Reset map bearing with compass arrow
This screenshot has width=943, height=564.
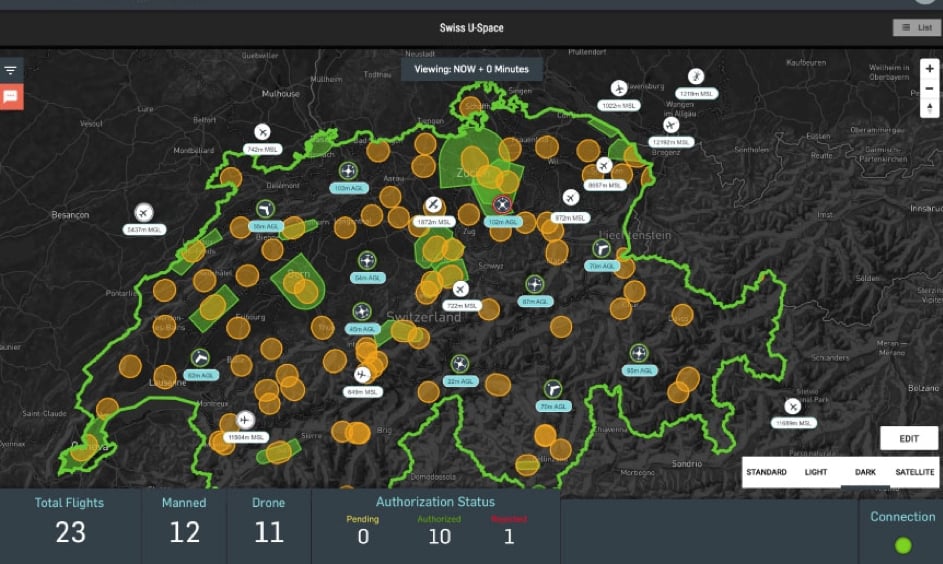coord(929,108)
